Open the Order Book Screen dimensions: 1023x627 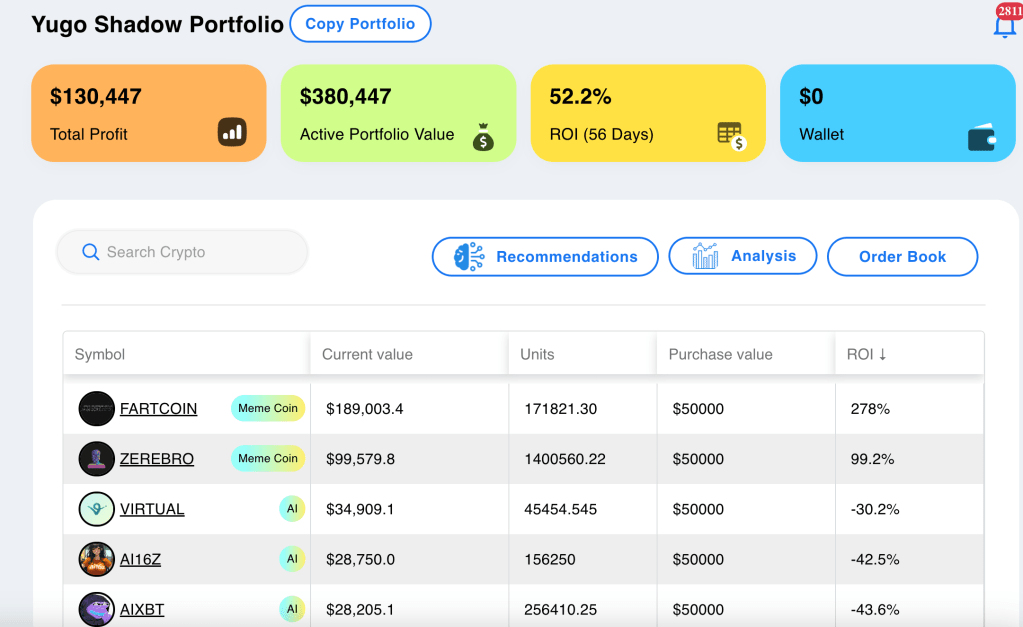[902, 256]
